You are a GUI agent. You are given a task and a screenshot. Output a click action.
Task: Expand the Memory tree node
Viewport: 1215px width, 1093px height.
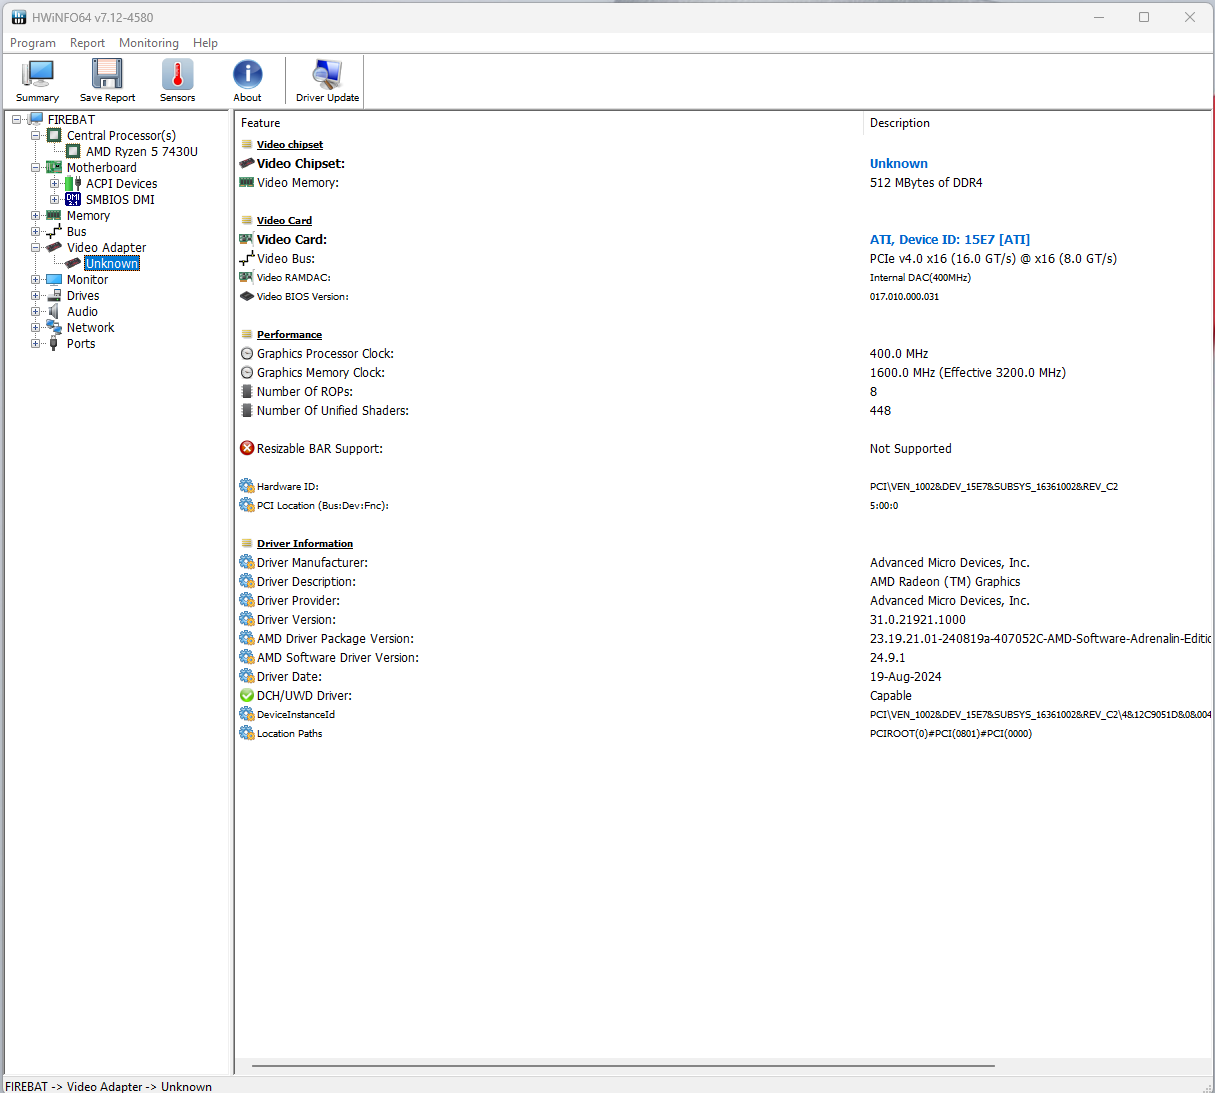(x=36, y=216)
